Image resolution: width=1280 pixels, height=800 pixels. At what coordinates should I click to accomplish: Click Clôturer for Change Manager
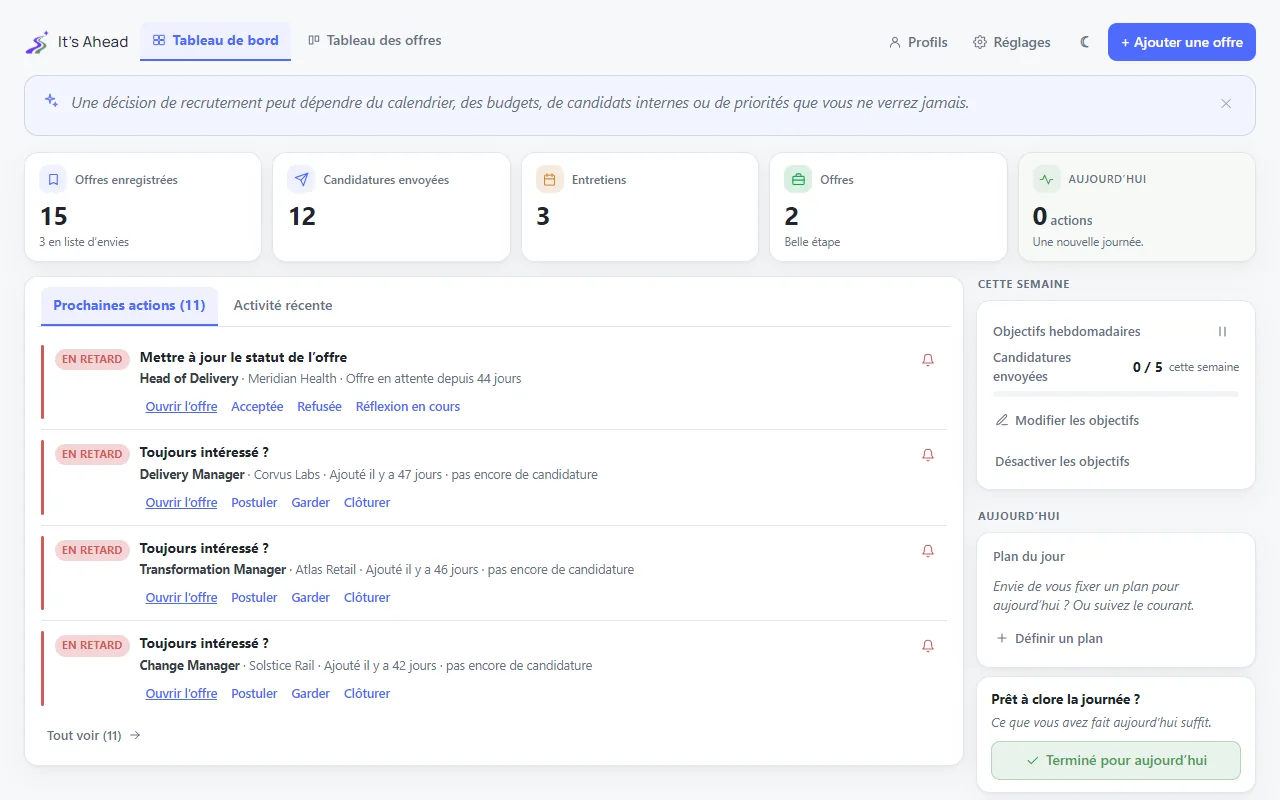367,694
